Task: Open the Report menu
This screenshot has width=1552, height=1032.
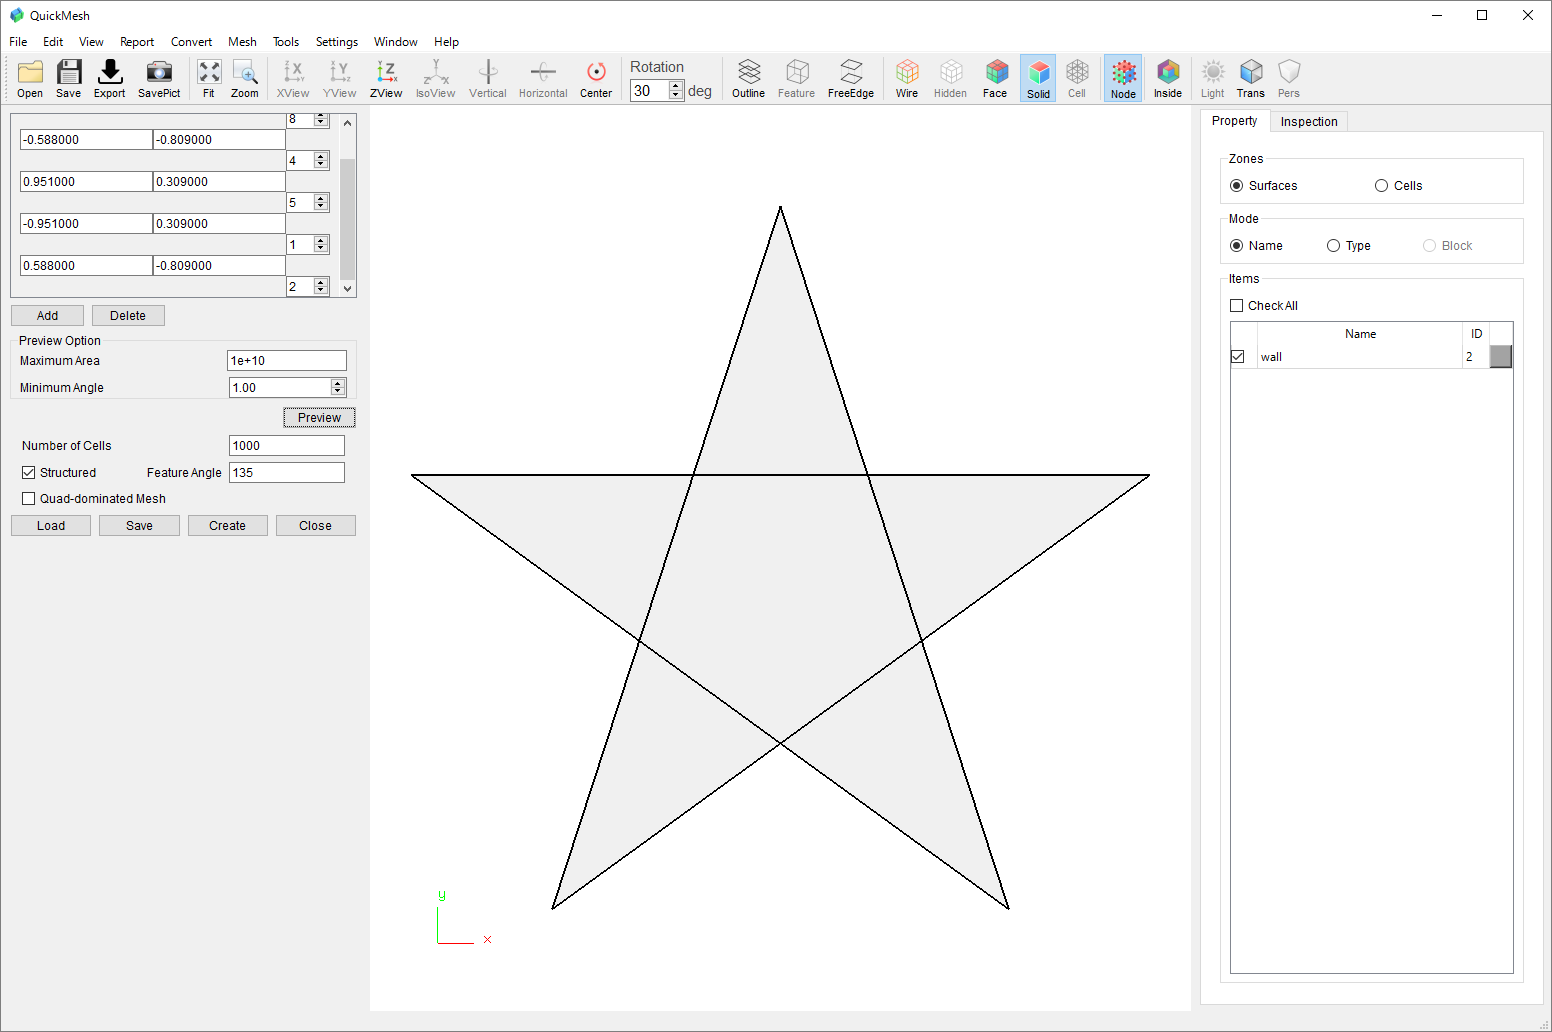Action: [137, 42]
